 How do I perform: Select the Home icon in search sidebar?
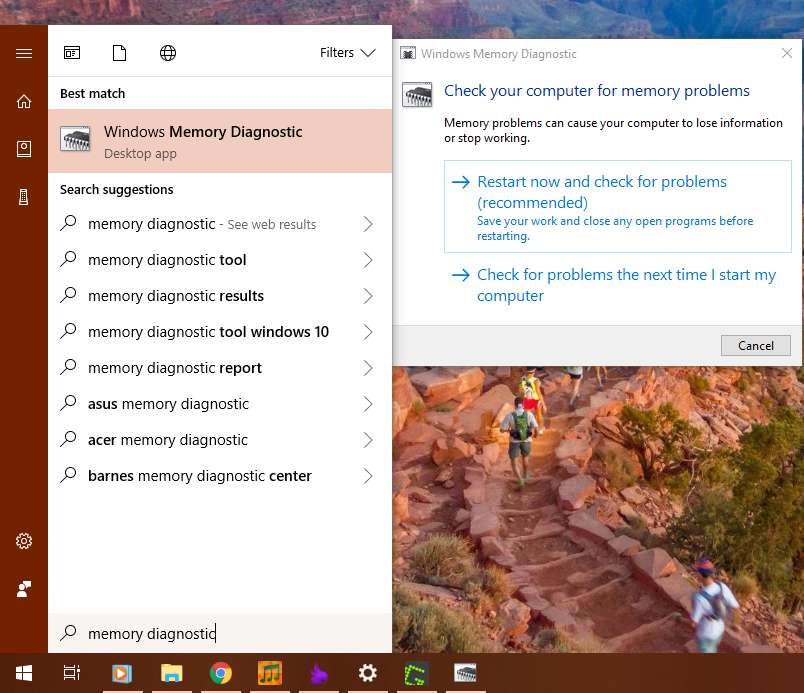pyautogui.click(x=24, y=101)
